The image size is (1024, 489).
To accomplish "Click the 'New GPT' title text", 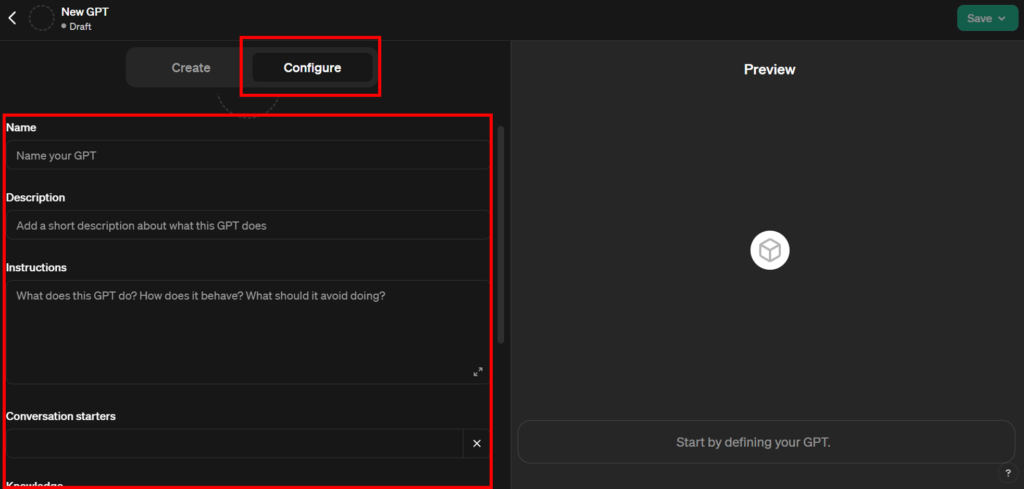I will point(85,12).
